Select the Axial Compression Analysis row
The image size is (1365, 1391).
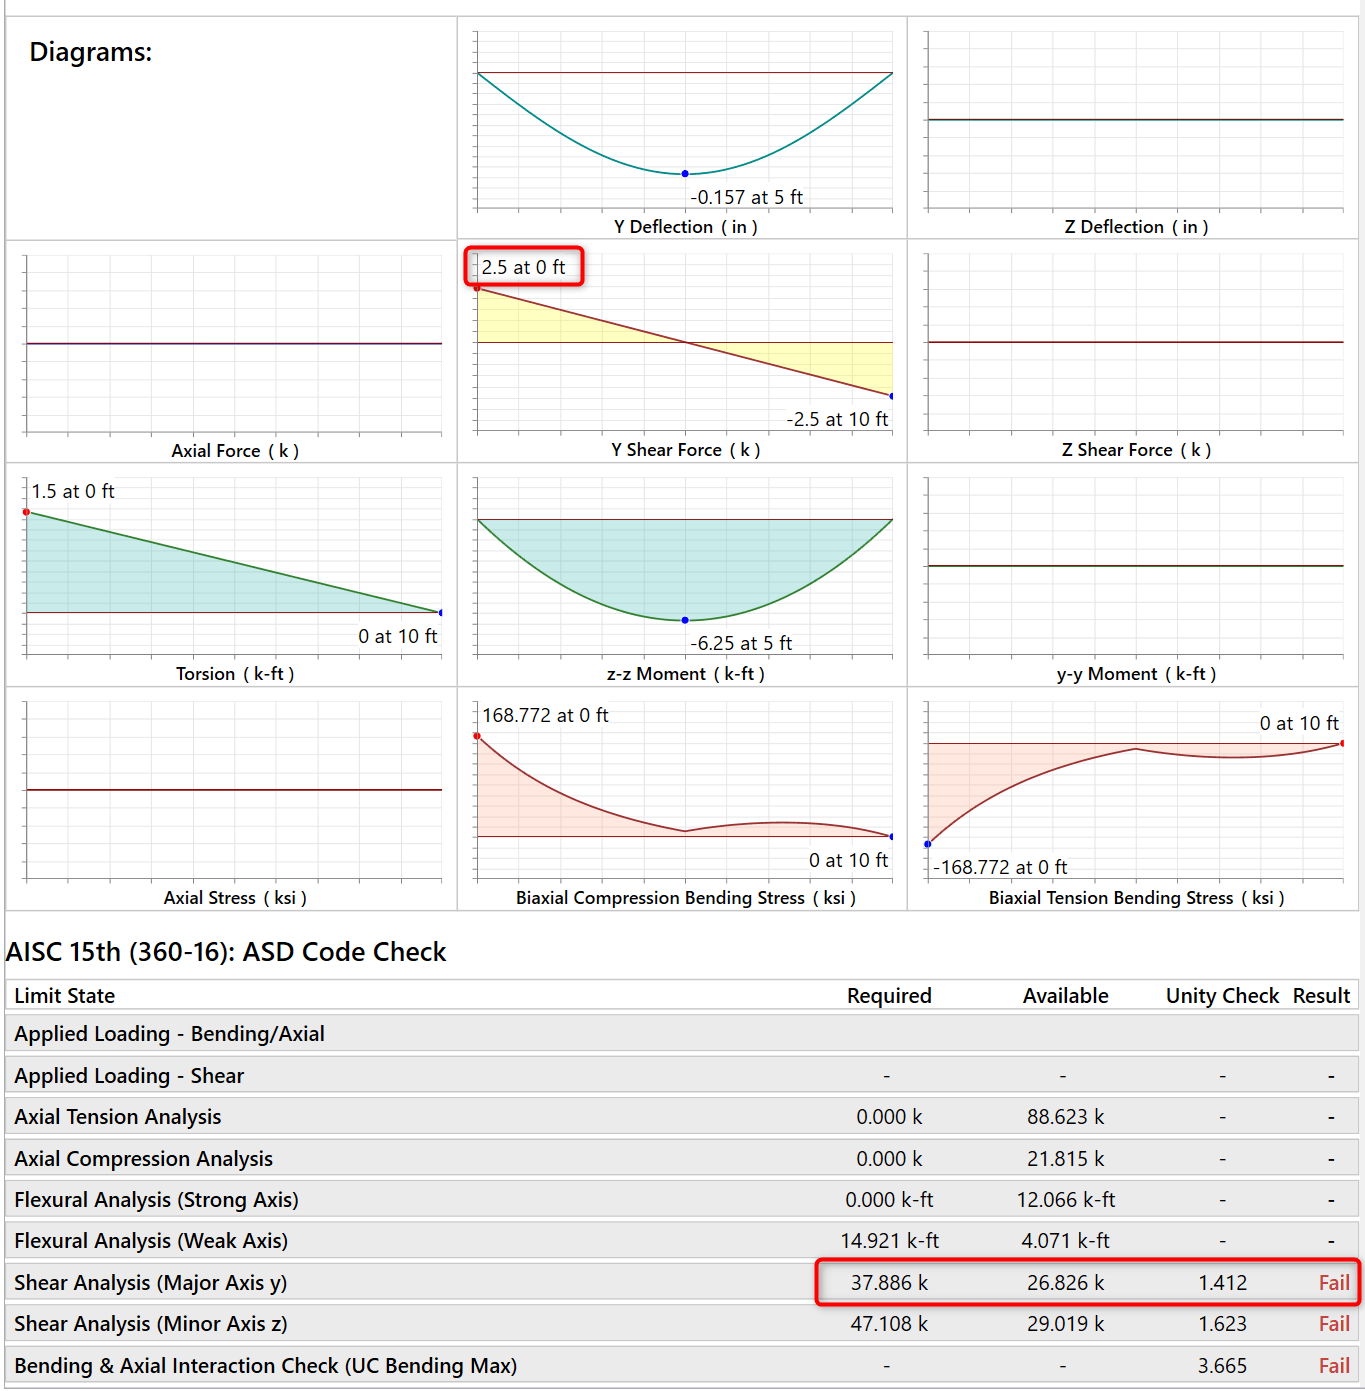[144, 1159]
